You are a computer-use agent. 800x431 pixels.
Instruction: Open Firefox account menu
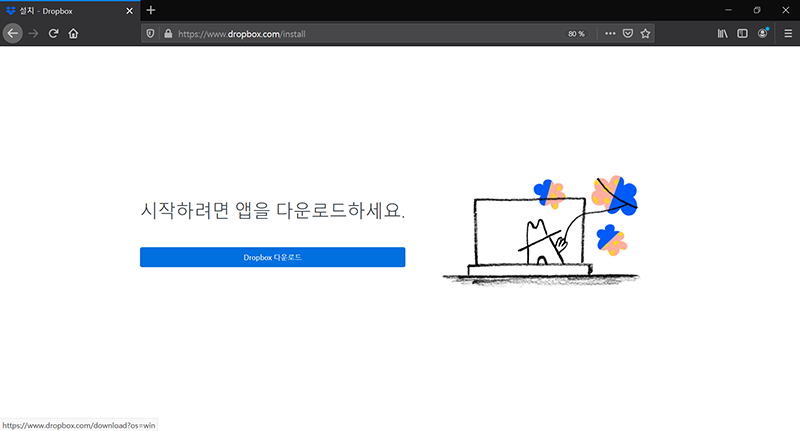click(x=763, y=33)
